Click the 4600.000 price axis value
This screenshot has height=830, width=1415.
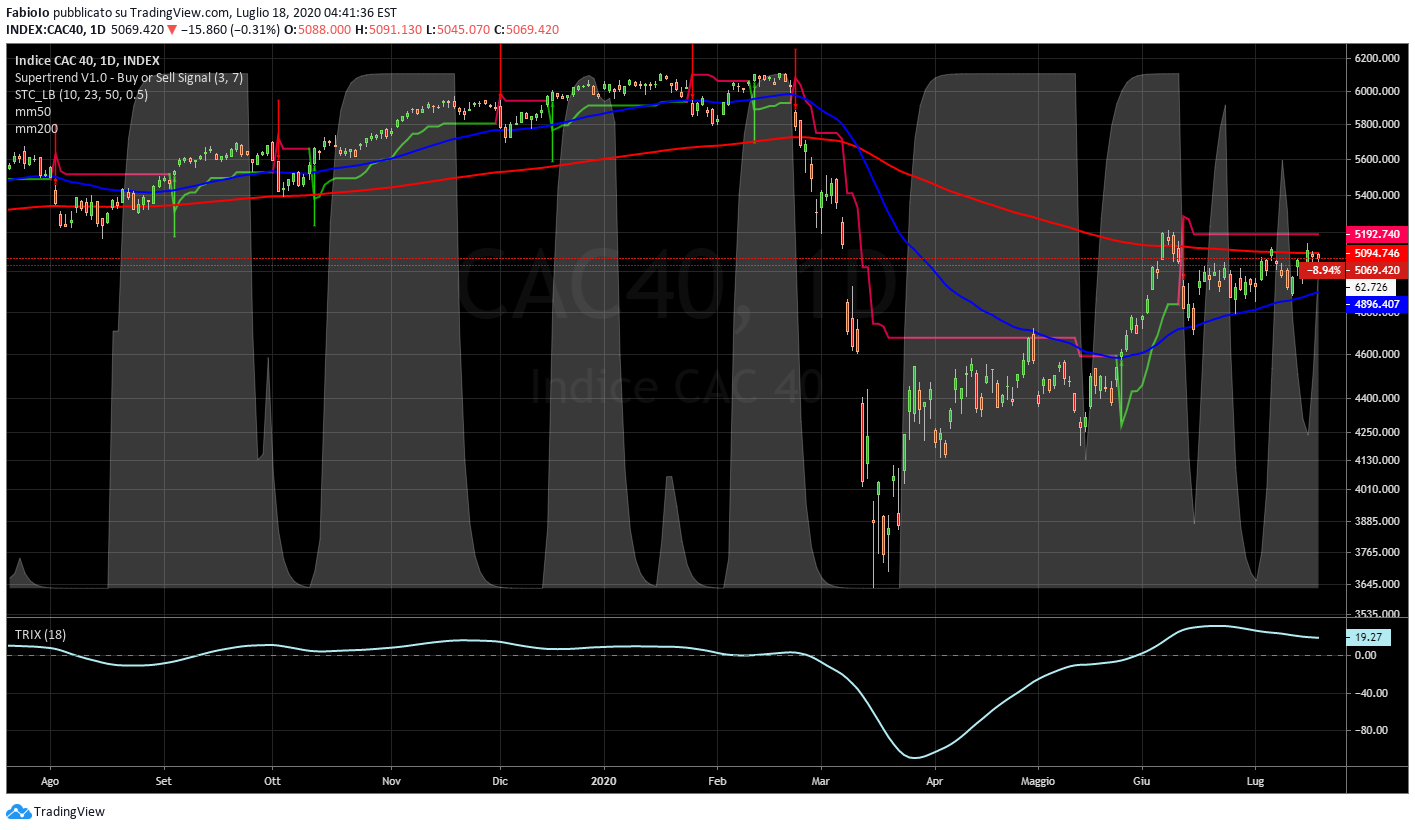coord(1376,354)
